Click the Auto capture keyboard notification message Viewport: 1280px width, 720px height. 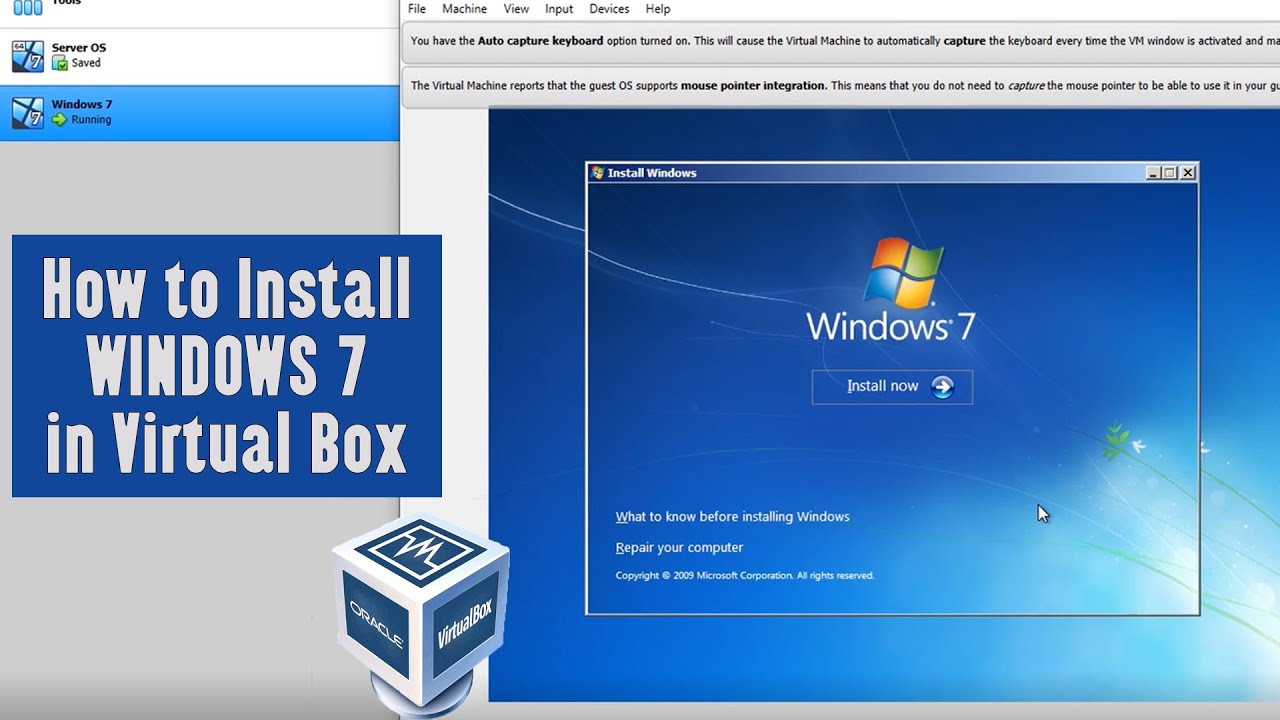click(x=841, y=41)
